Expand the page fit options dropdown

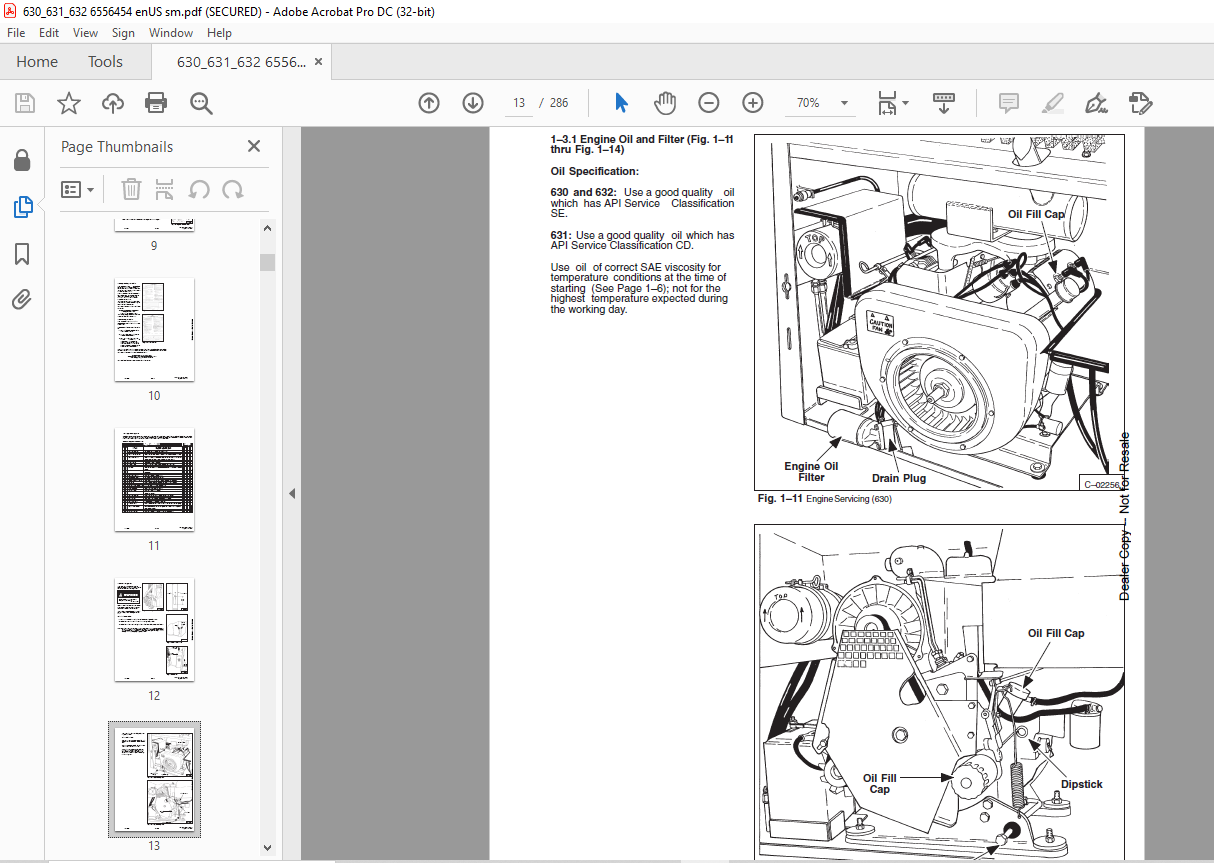[892, 103]
